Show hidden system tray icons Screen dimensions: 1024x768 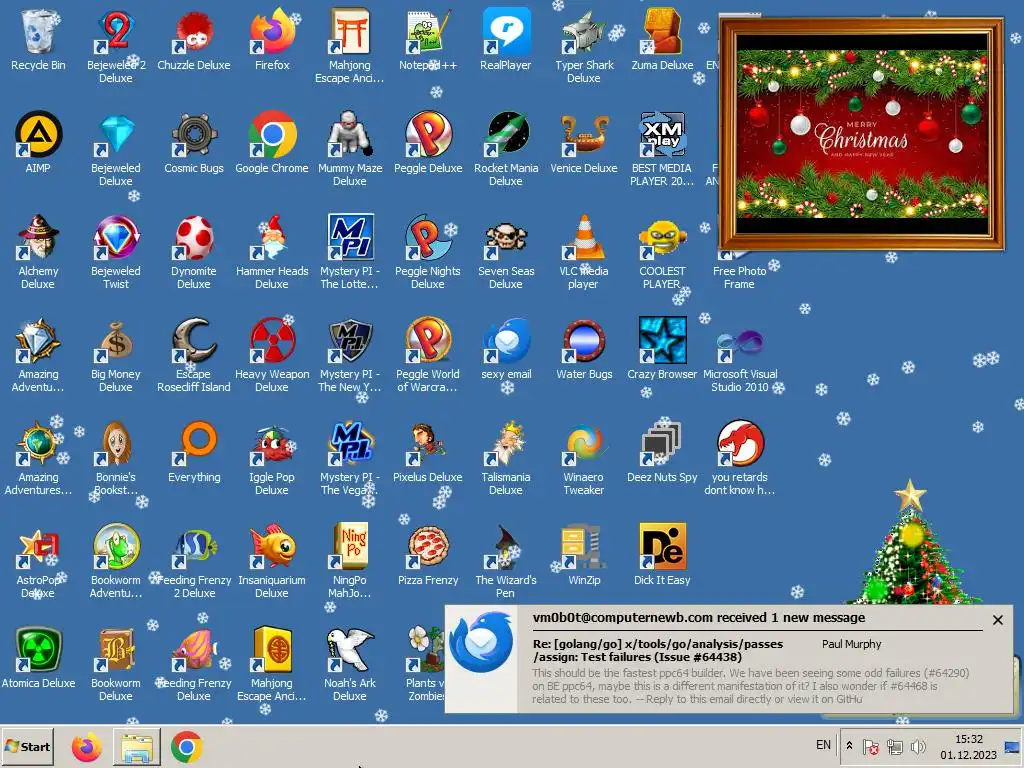point(849,746)
